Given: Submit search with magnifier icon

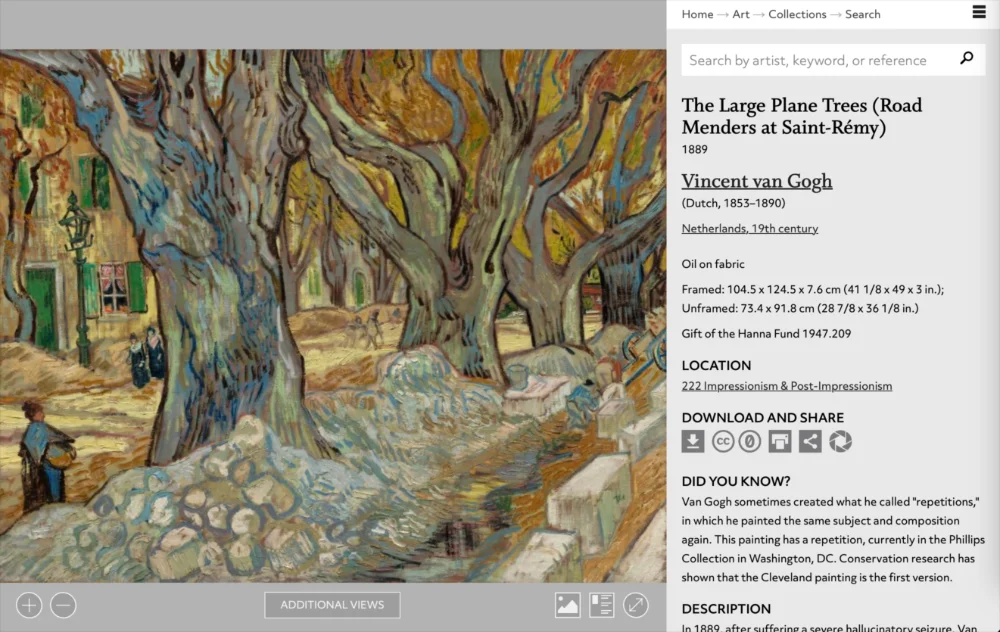Looking at the screenshot, I should tap(967, 59).
